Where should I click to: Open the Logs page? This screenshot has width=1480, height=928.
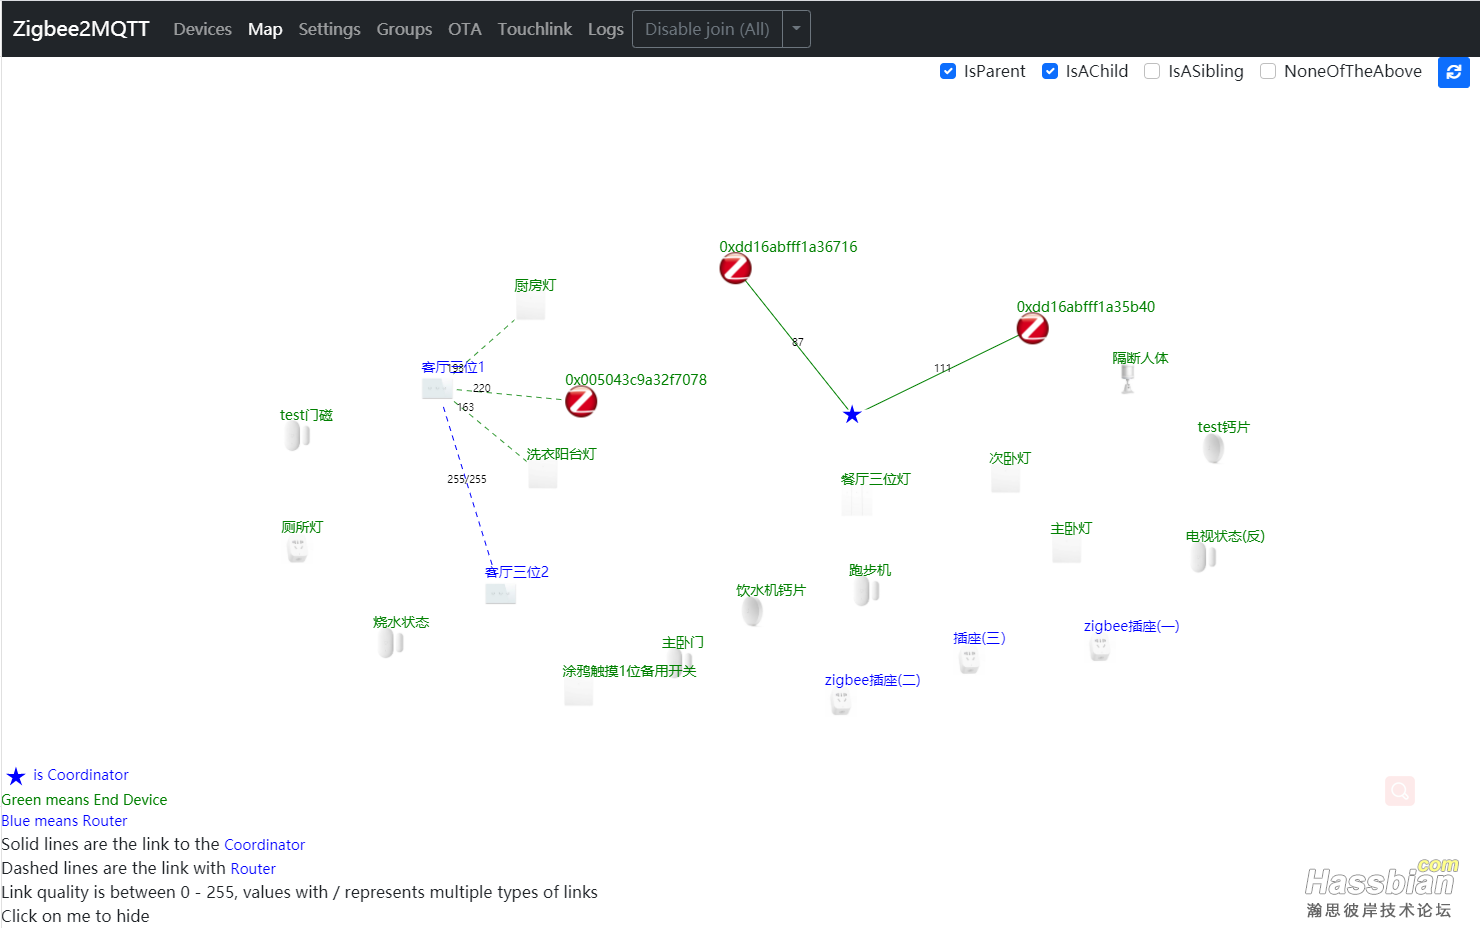tap(605, 29)
